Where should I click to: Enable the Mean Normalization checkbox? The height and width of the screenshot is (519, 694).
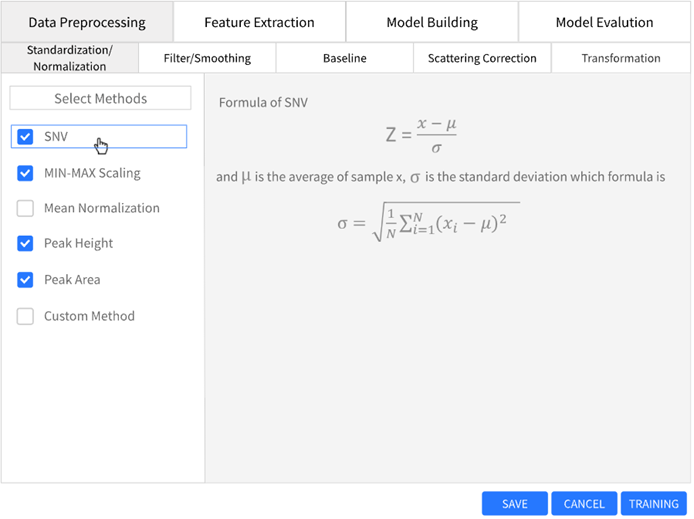26,208
